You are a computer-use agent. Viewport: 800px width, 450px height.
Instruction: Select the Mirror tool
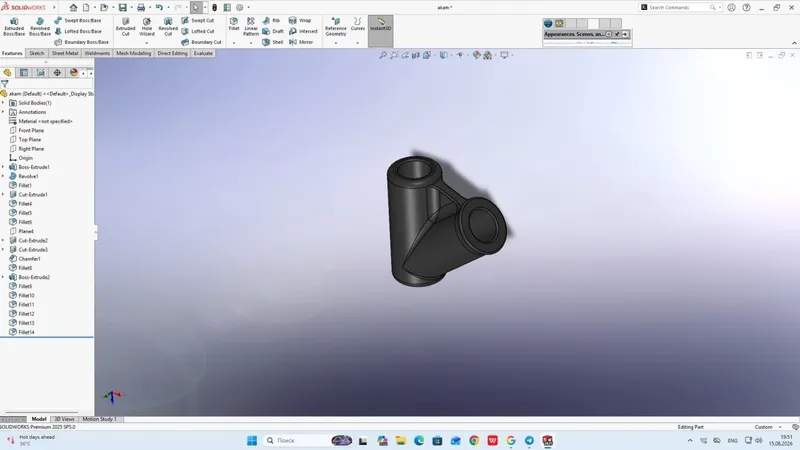pos(301,42)
